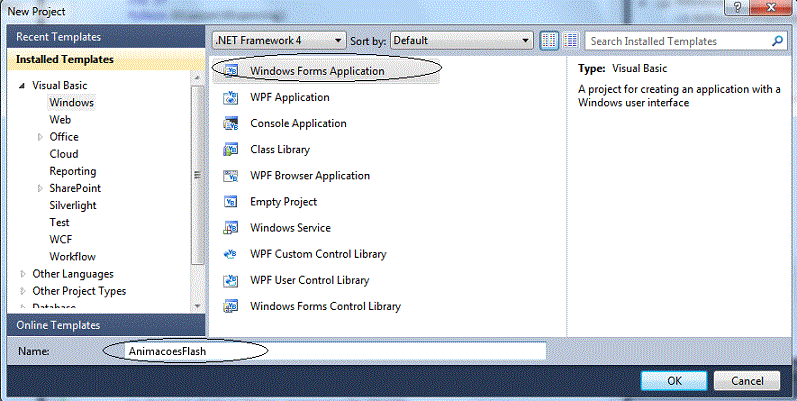The width and height of the screenshot is (797, 401).
Task: Open the Sort by Default dropdown
Action: tap(462, 40)
